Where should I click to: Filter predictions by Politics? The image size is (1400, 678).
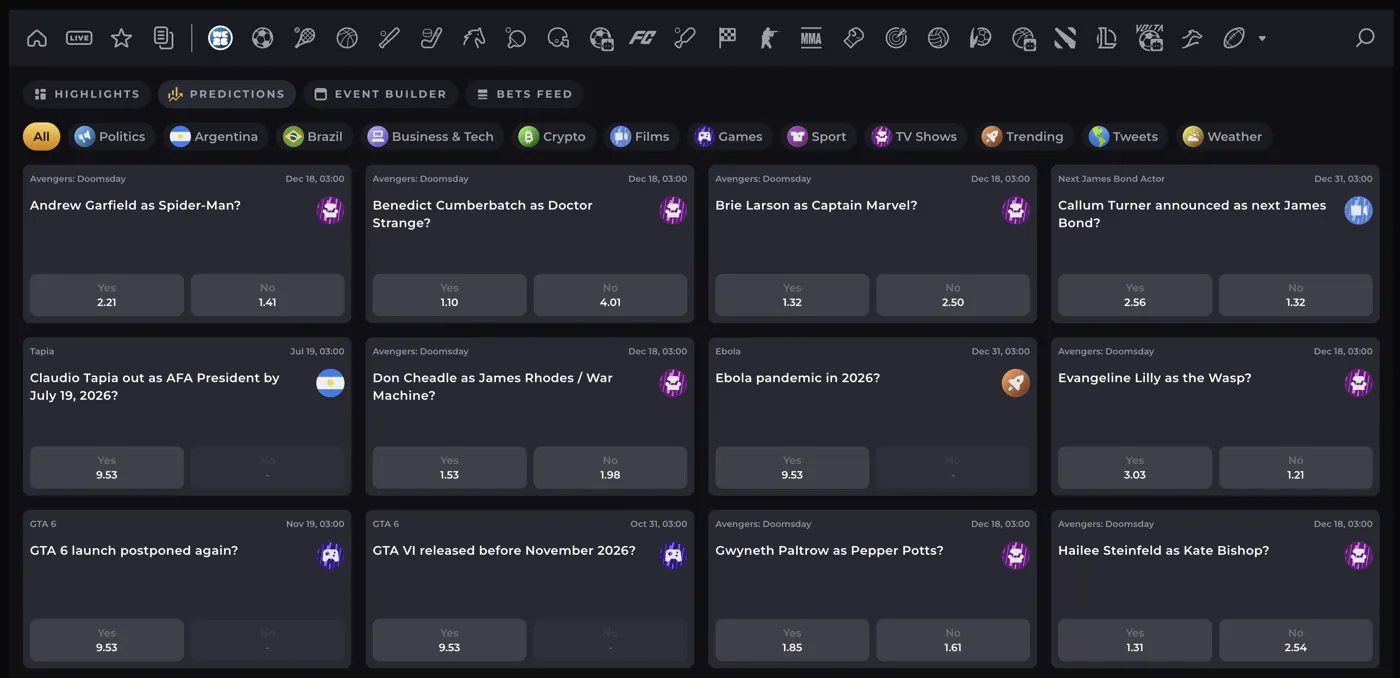click(x=111, y=136)
